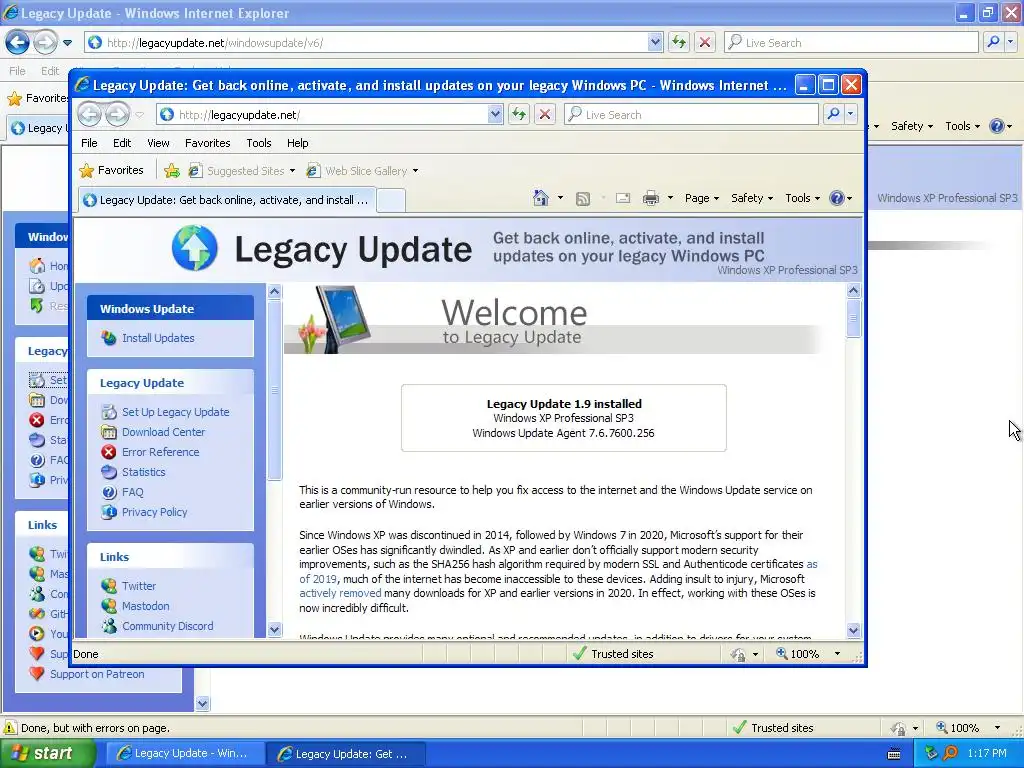The image size is (1024, 768).
Task: Refresh the legacyupdate.net page in front window
Action: [519, 115]
